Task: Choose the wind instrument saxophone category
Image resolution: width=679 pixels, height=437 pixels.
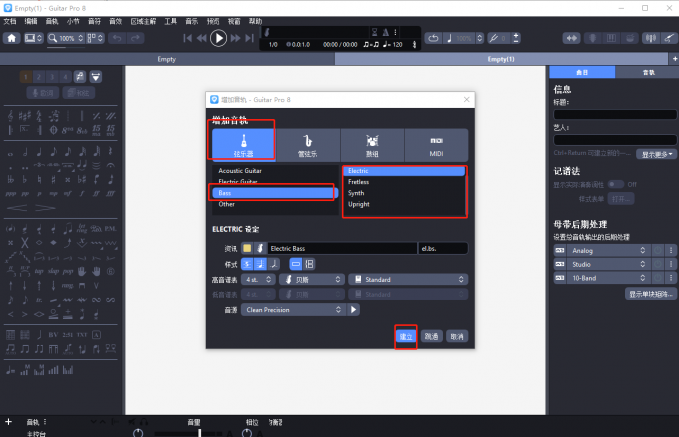Action: 307,143
